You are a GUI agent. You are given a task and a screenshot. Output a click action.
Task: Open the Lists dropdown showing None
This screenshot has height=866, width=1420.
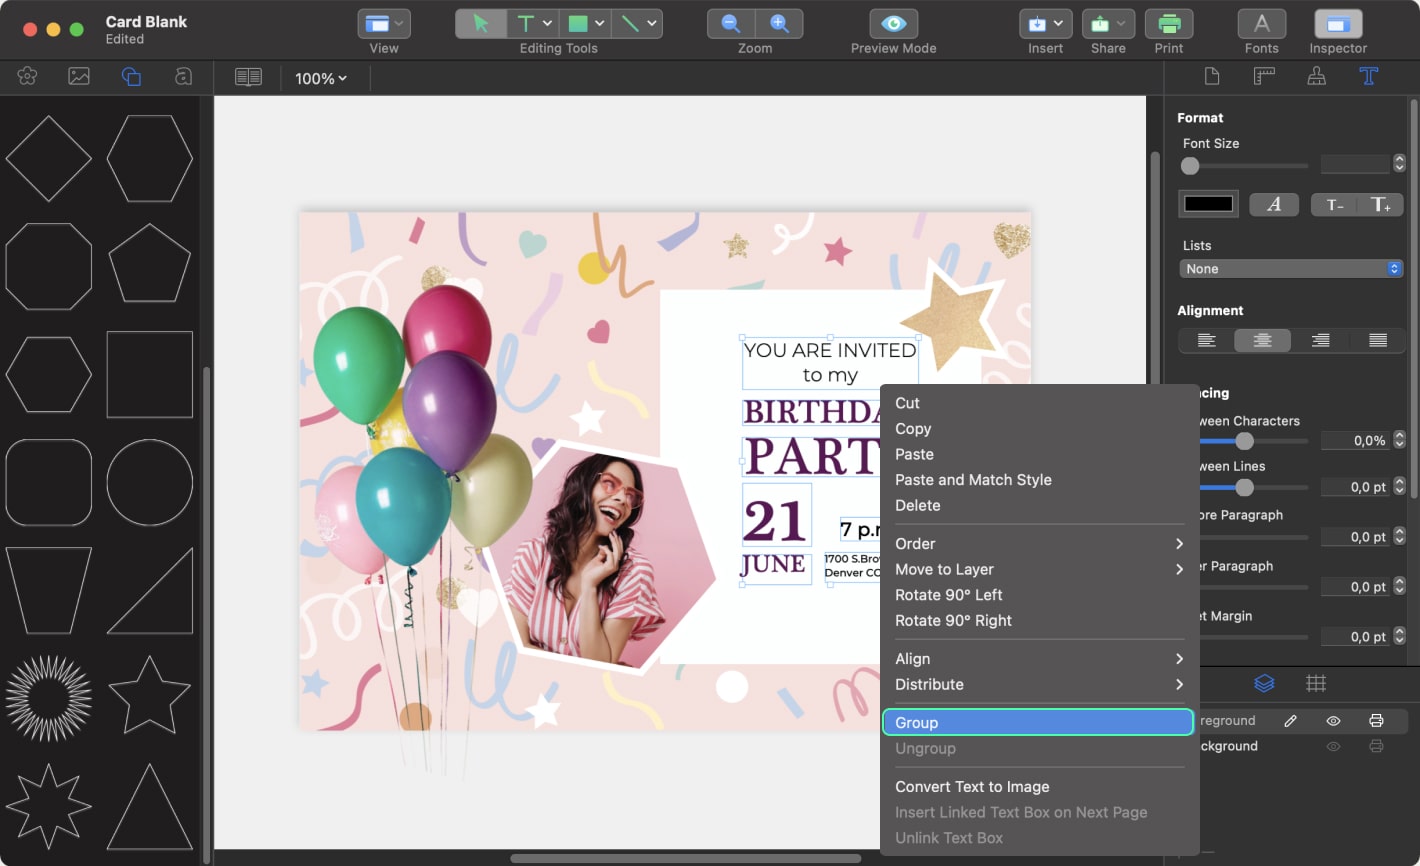click(x=1290, y=269)
